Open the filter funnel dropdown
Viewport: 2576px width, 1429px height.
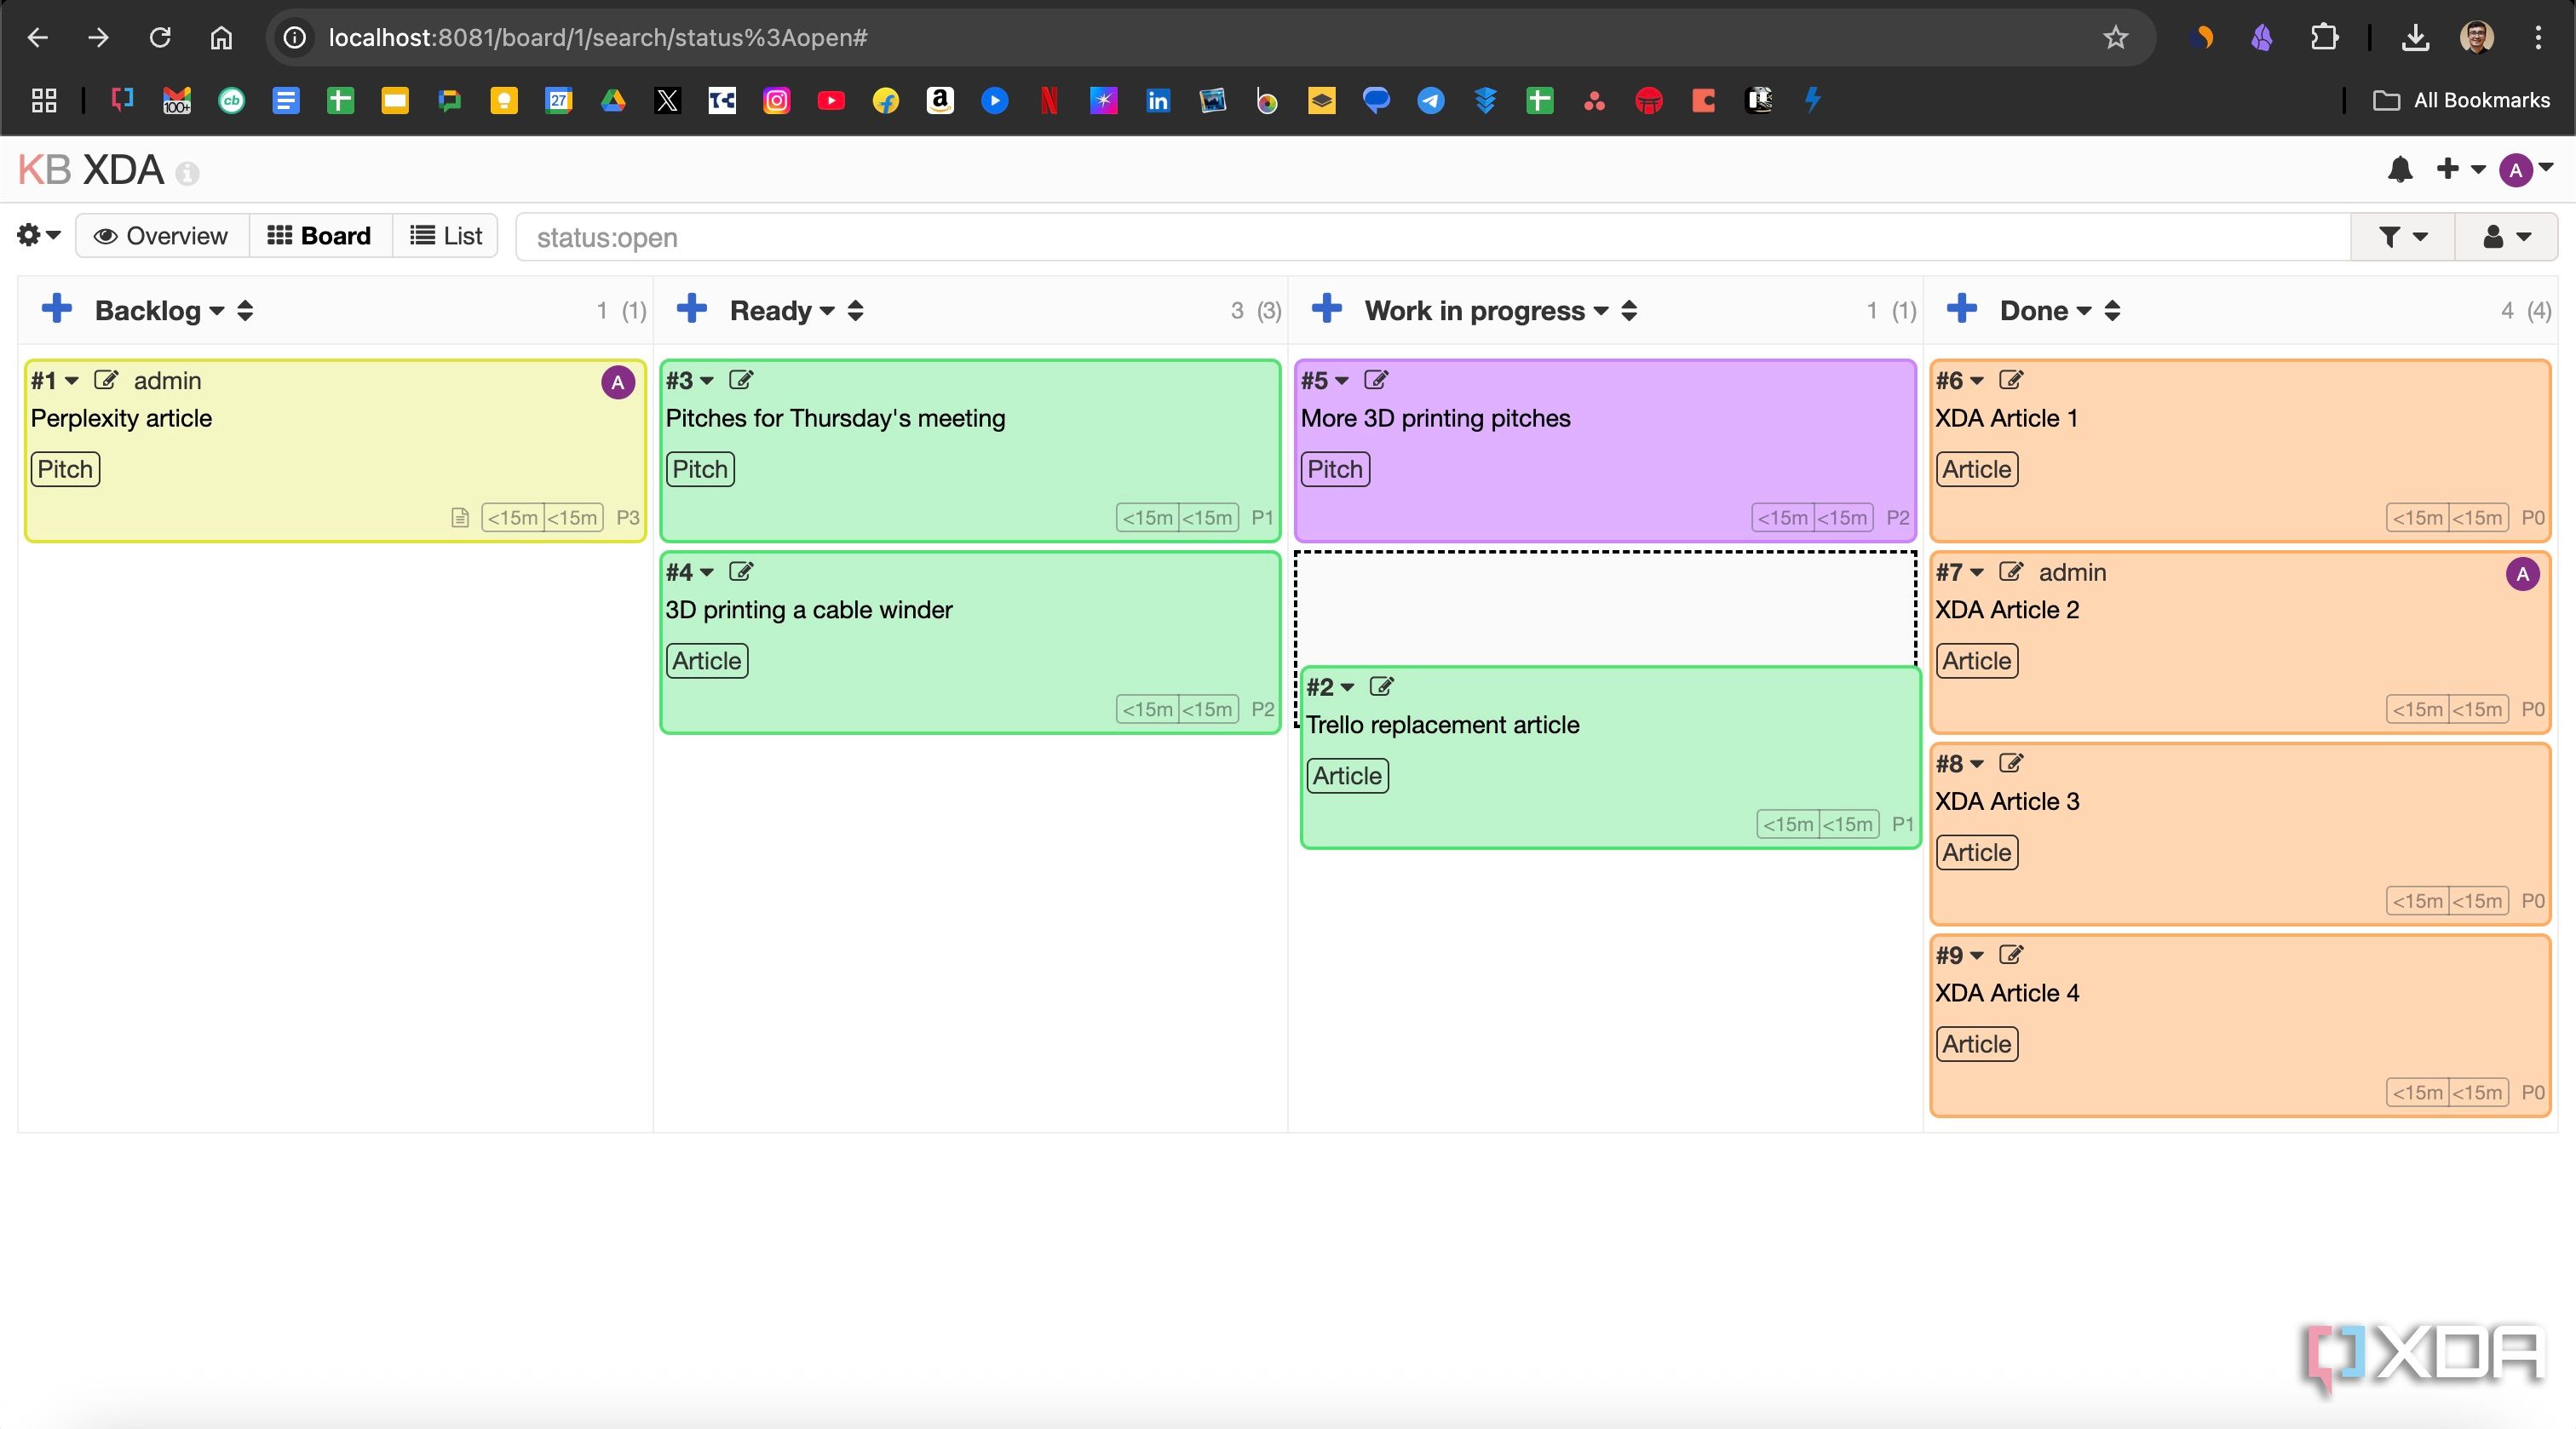(x=2402, y=237)
